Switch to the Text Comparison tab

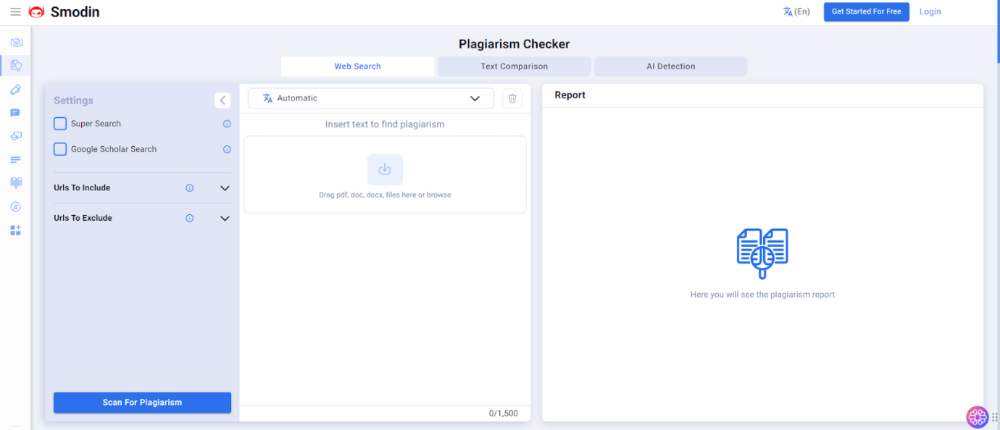[x=514, y=66]
